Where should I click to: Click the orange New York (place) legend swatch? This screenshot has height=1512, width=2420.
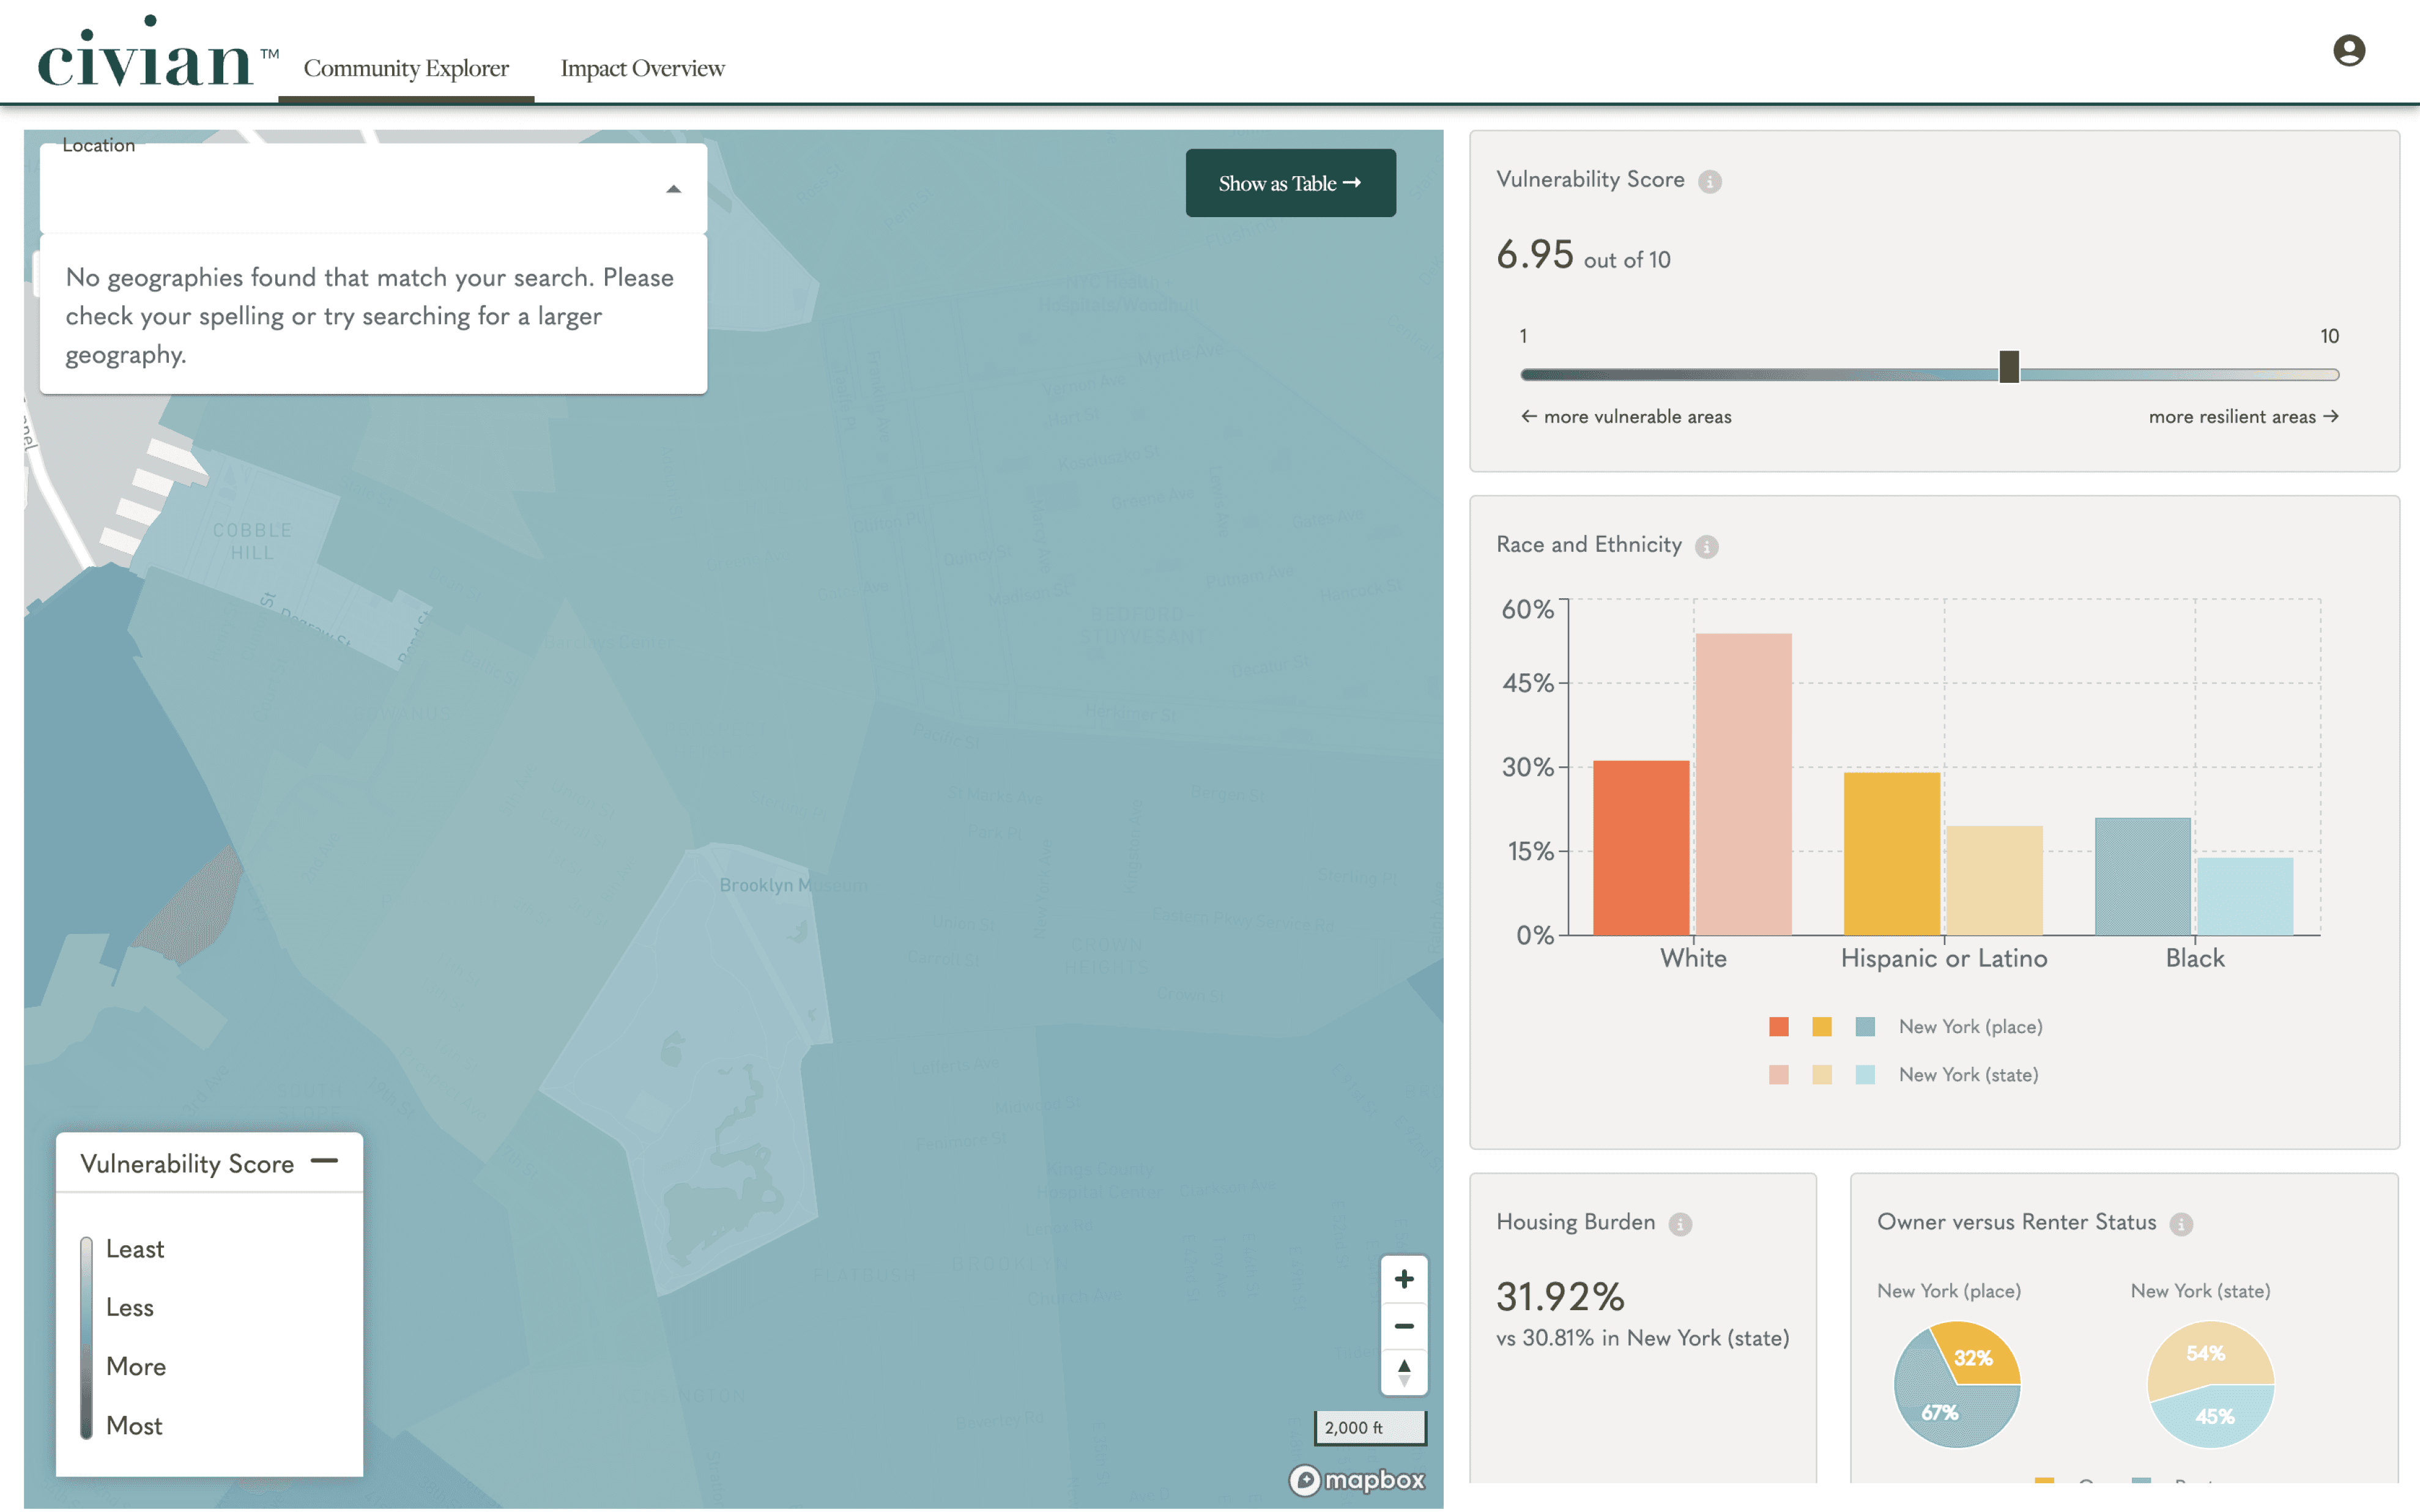point(1778,1027)
